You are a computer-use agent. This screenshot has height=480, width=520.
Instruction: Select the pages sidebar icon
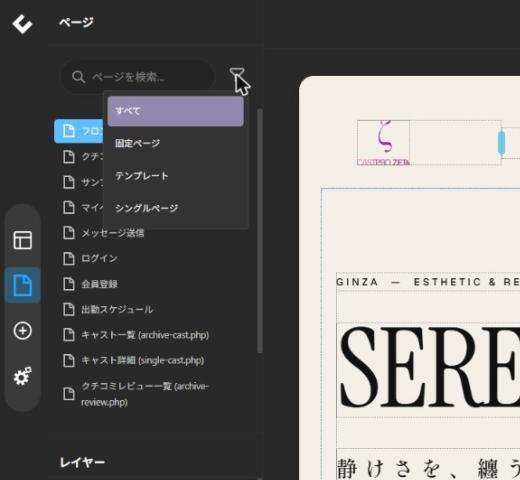coord(23,285)
